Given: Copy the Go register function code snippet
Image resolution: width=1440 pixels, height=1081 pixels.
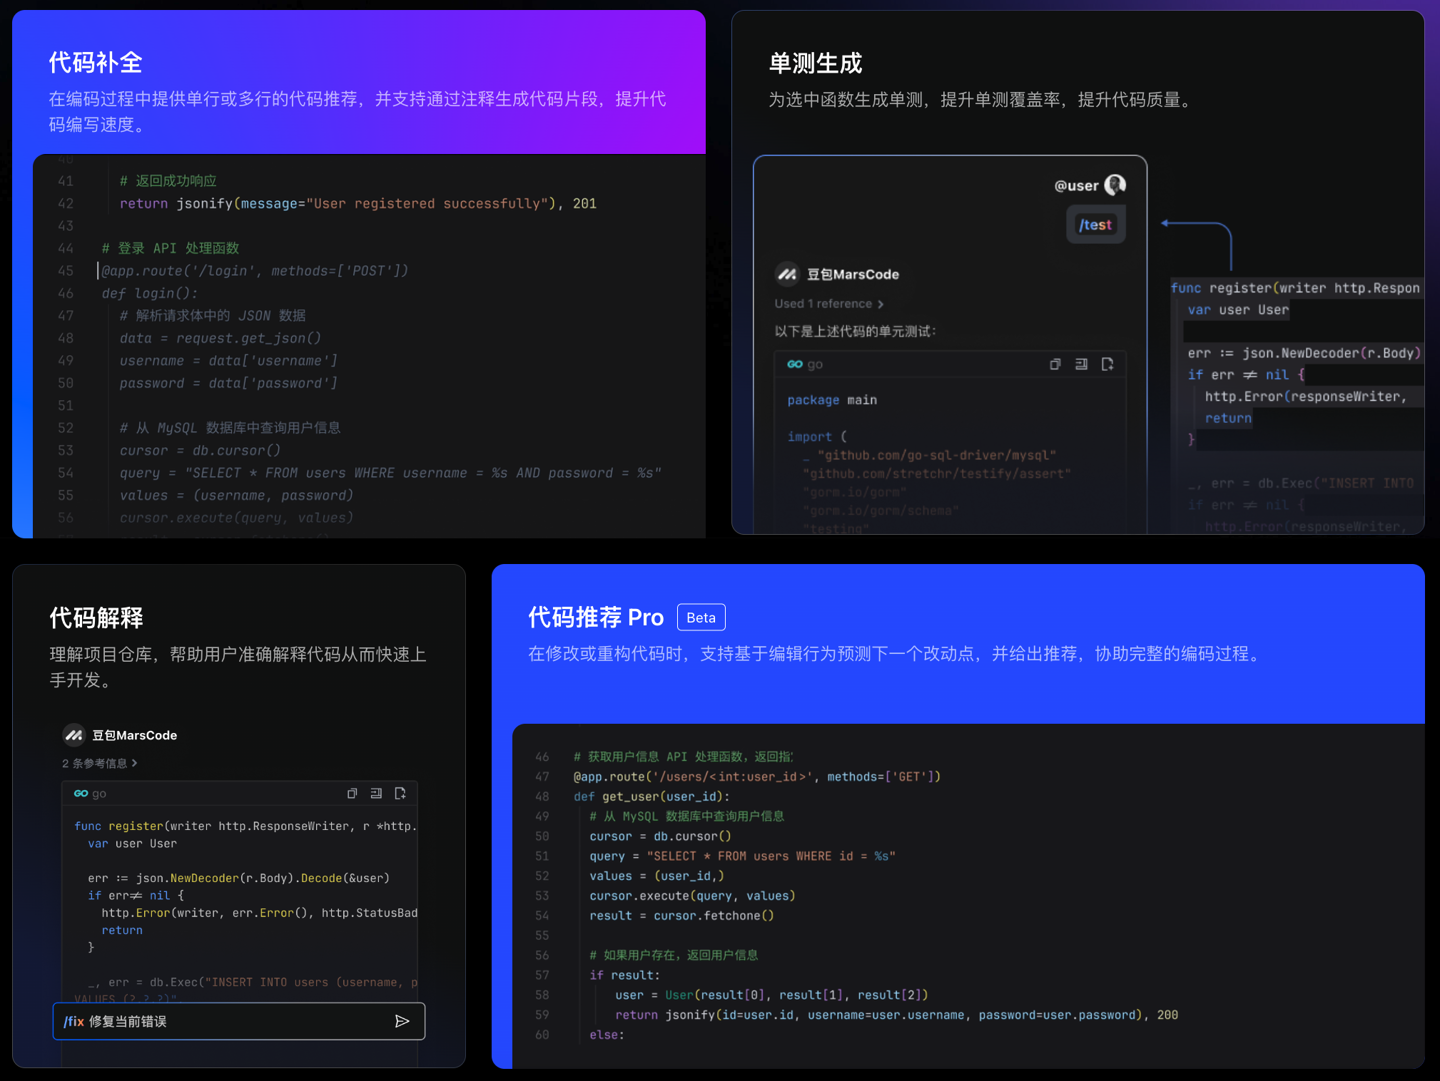Looking at the screenshot, I should pos(352,792).
